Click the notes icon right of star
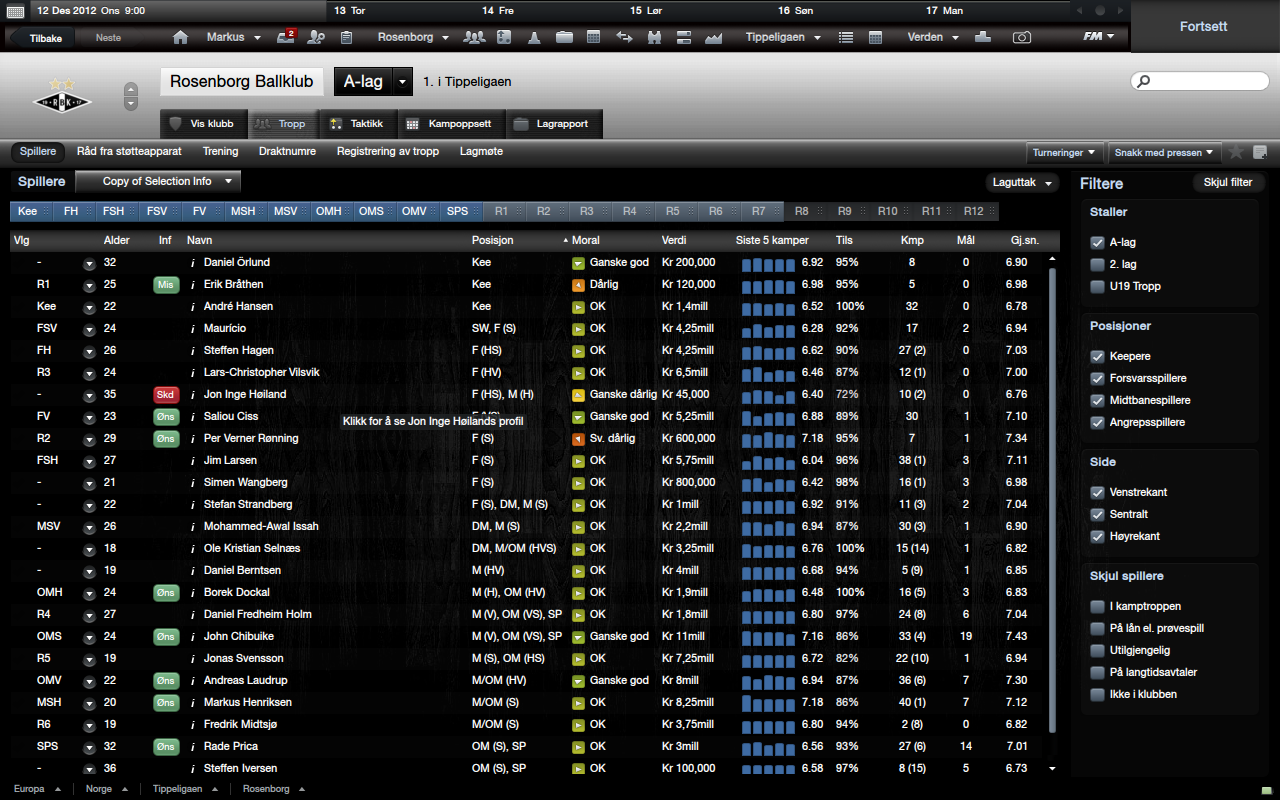Screen dimensions: 1280x800 1260,152
